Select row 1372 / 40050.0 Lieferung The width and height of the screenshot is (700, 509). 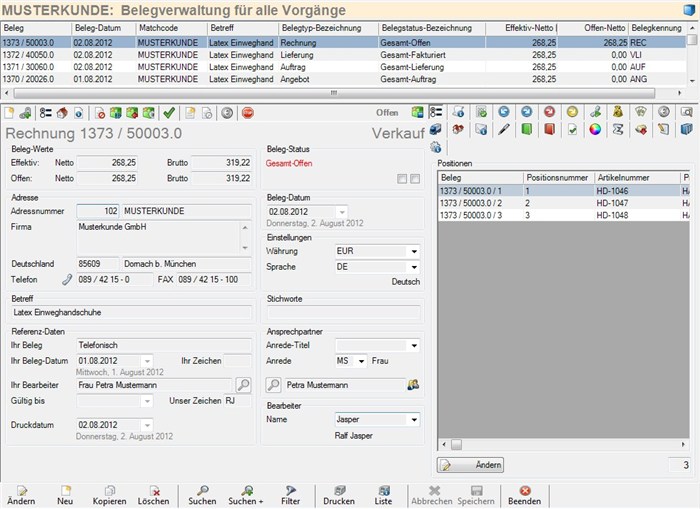[343, 55]
